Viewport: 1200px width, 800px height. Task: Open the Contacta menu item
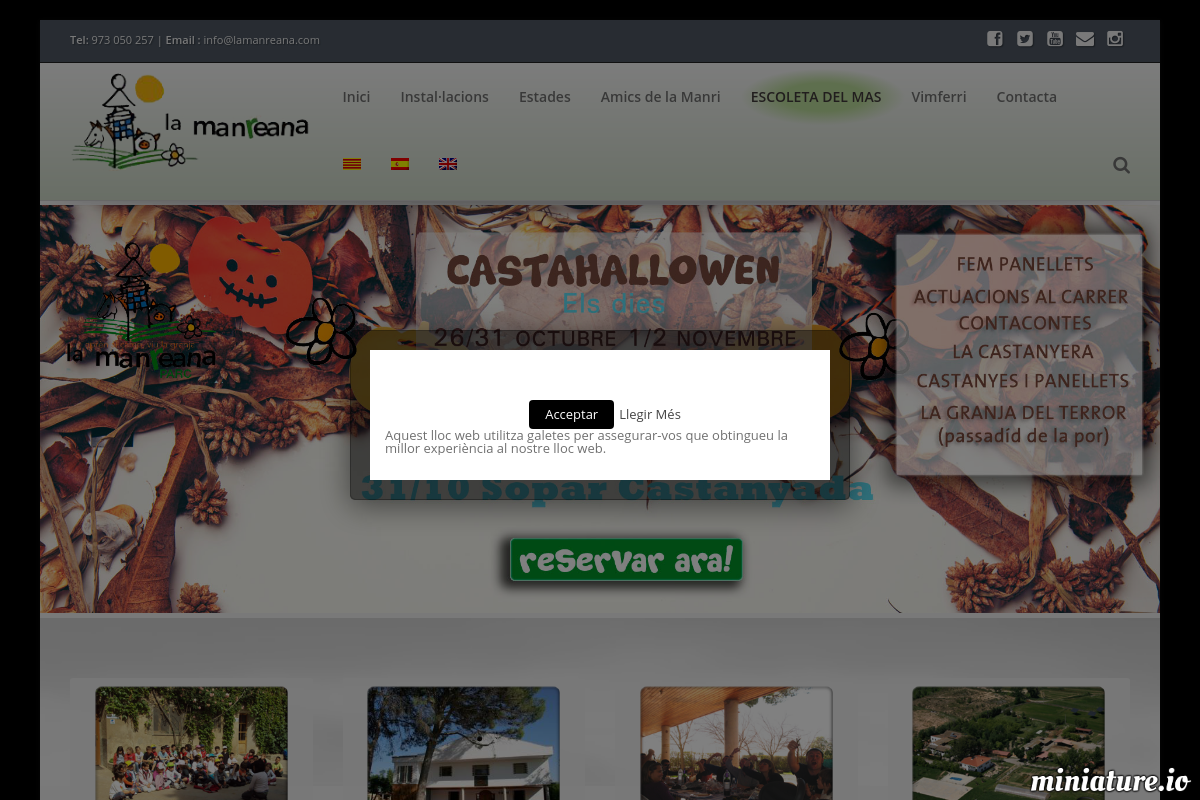pyautogui.click(x=1026, y=97)
